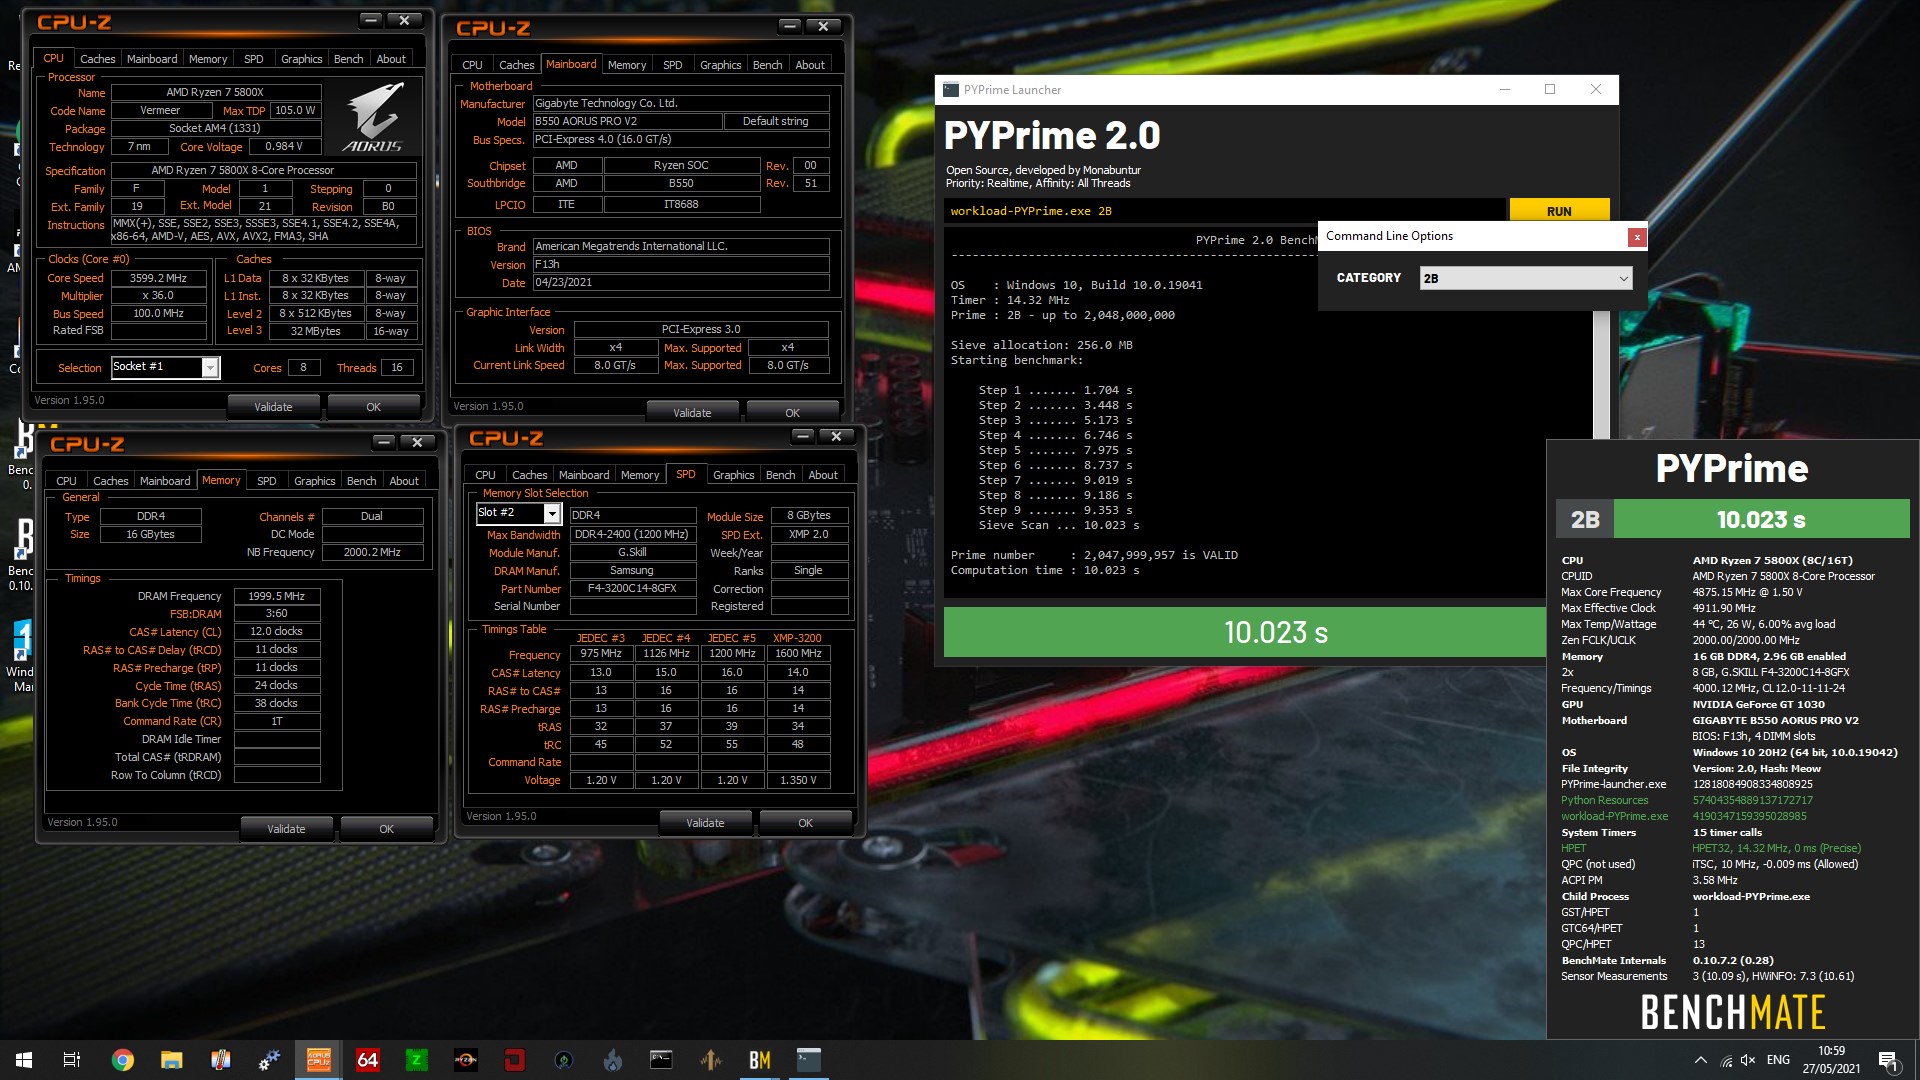The width and height of the screenshot is (1920, 1080).
Task: Click the F13h BIOS version field
Action: click(680, 264)
